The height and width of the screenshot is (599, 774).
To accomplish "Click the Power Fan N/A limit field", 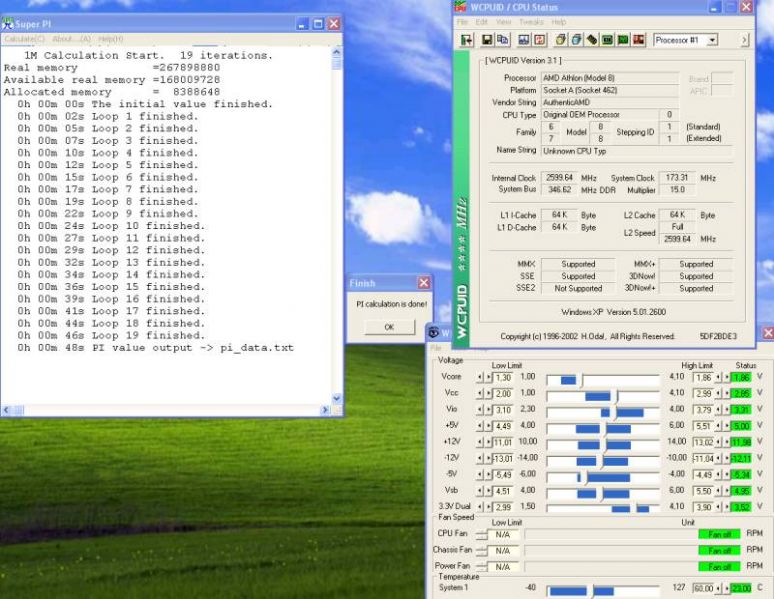I will pyautogui.click(x=503, y=567).
